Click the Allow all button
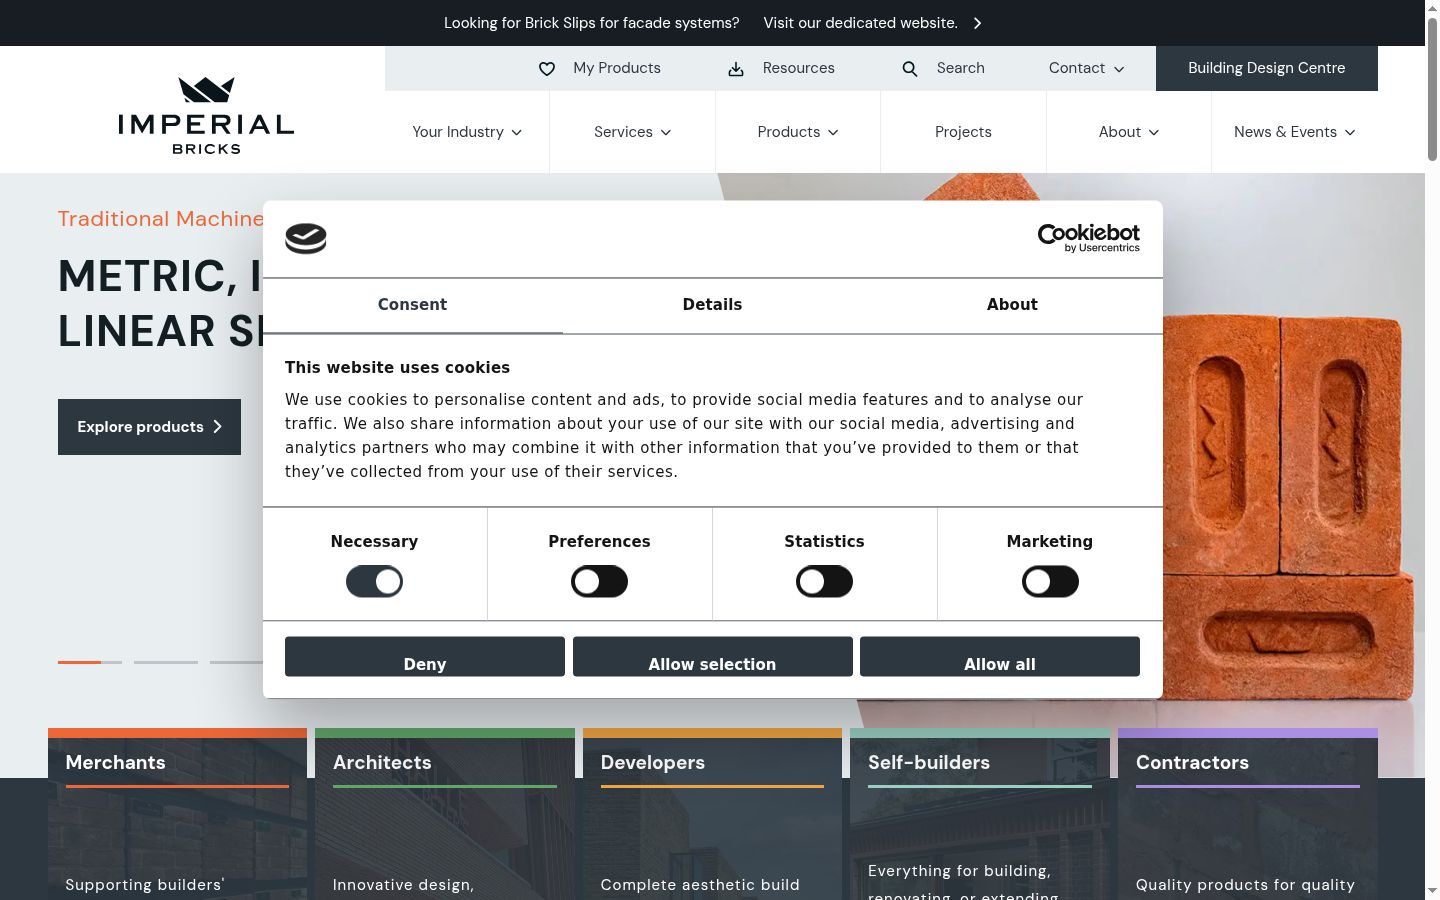Viewport: 1440px width, 900px height. click(1000, 657)
